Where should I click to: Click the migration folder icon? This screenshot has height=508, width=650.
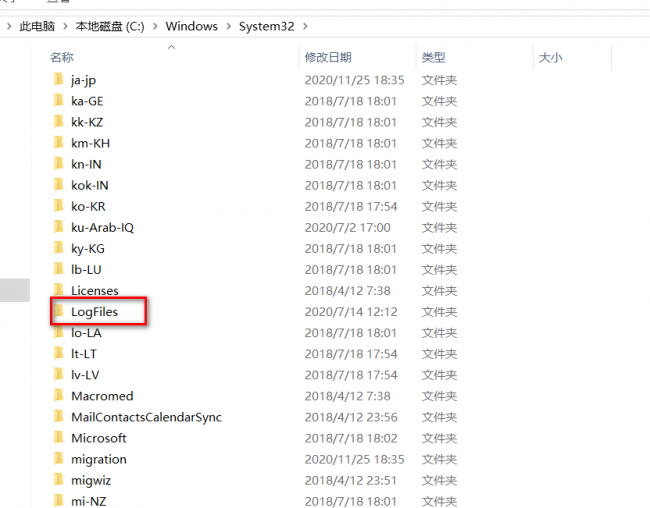point(59,459)
